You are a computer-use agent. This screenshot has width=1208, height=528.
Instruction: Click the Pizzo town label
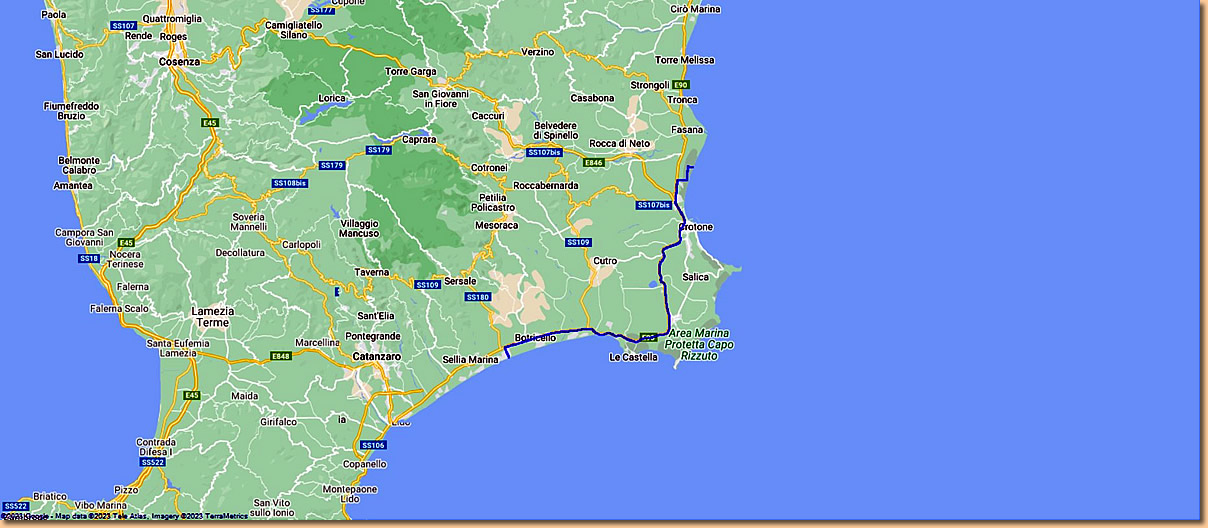[126, 489]
